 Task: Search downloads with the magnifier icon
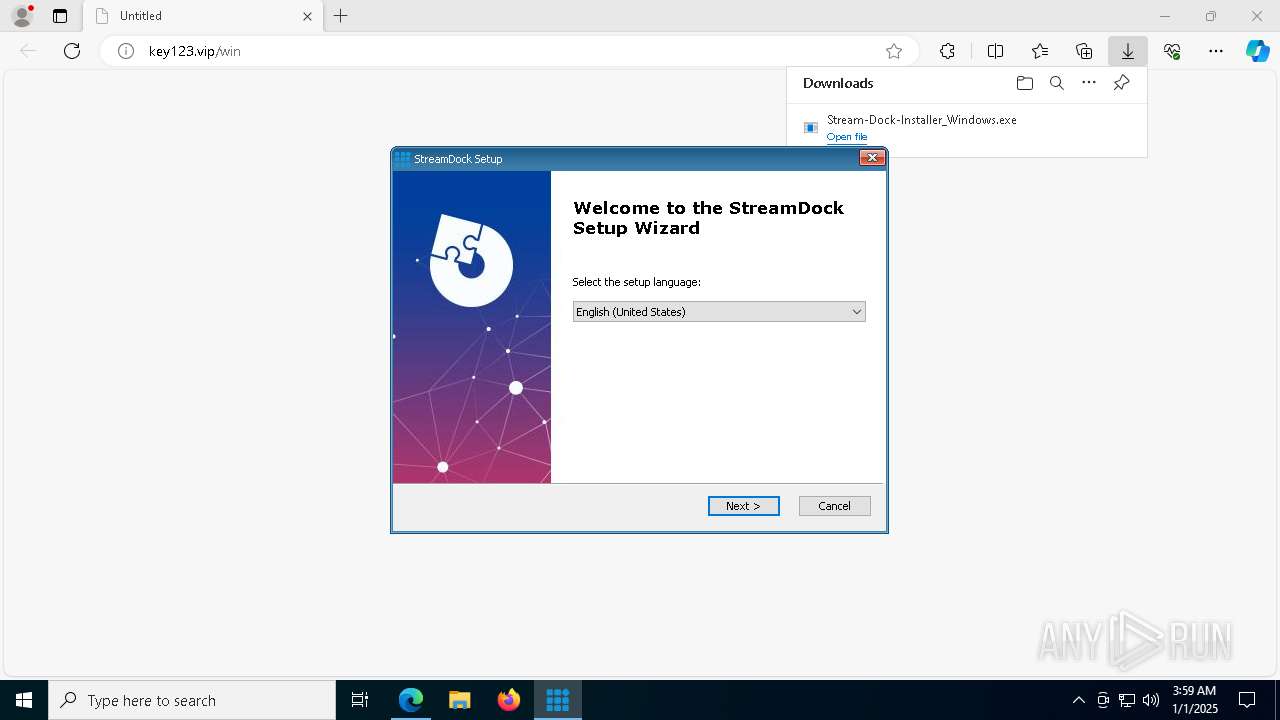tap(1056, 83)
